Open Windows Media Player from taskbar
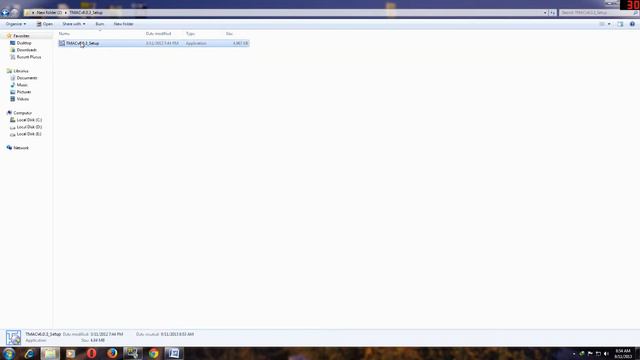The height and width of the screenshot is (360, 640). pyautogui.click(x=71, y=353)
